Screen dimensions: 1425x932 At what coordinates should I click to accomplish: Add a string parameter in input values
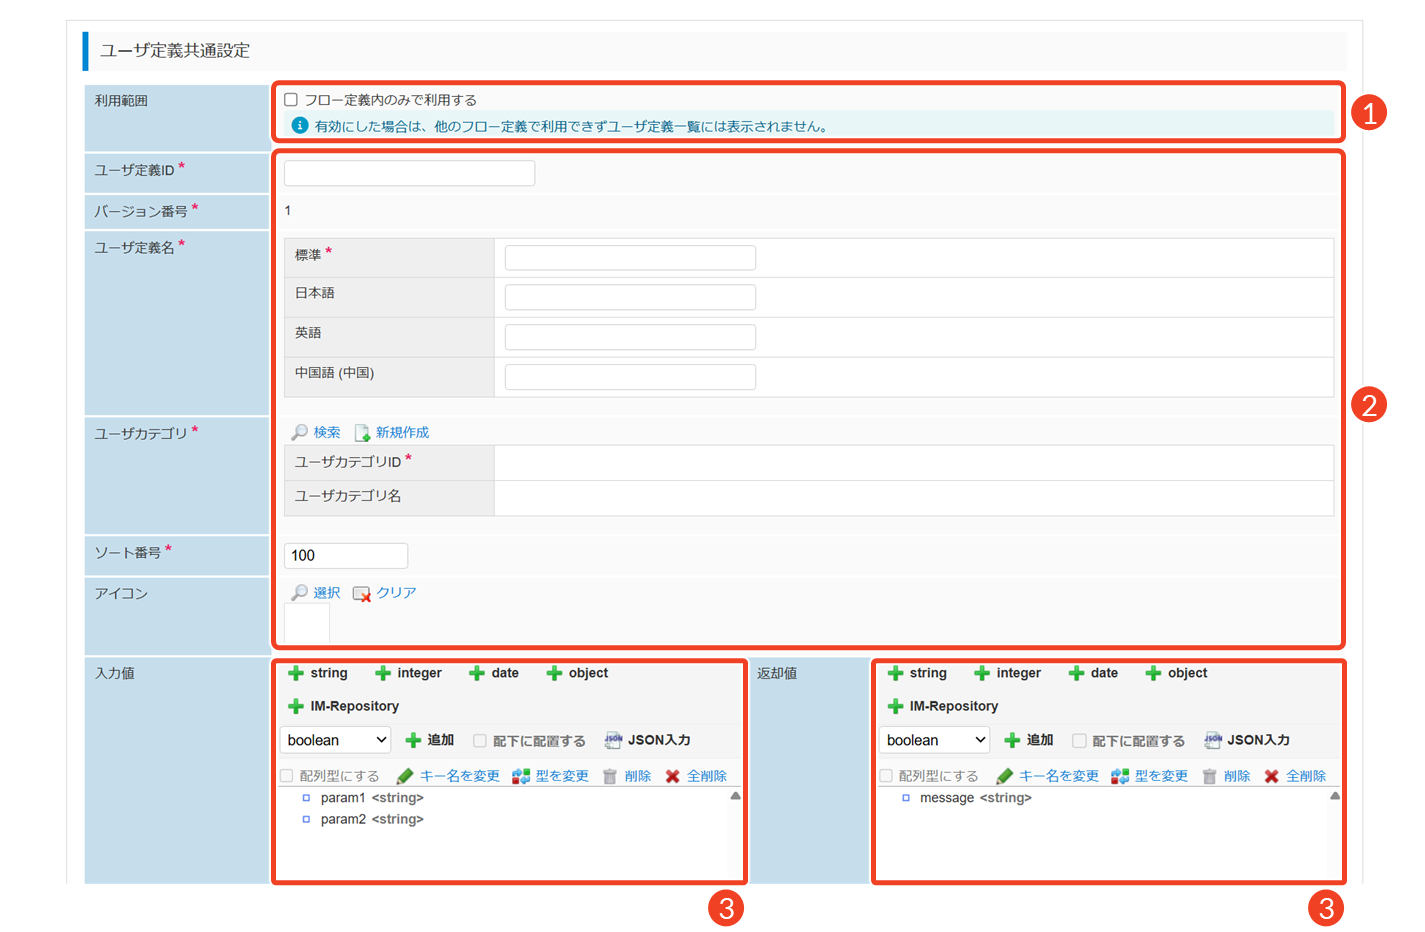[318, 673]
